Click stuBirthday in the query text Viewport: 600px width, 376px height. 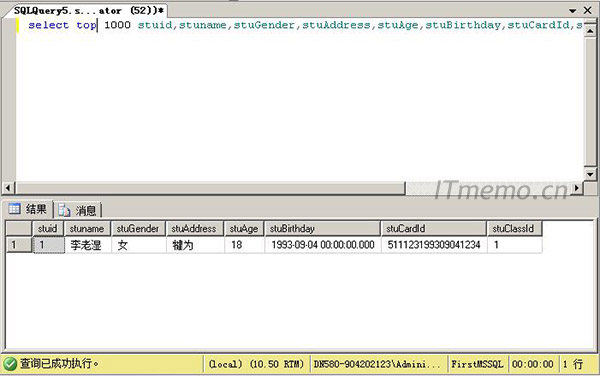pos(463,25)
